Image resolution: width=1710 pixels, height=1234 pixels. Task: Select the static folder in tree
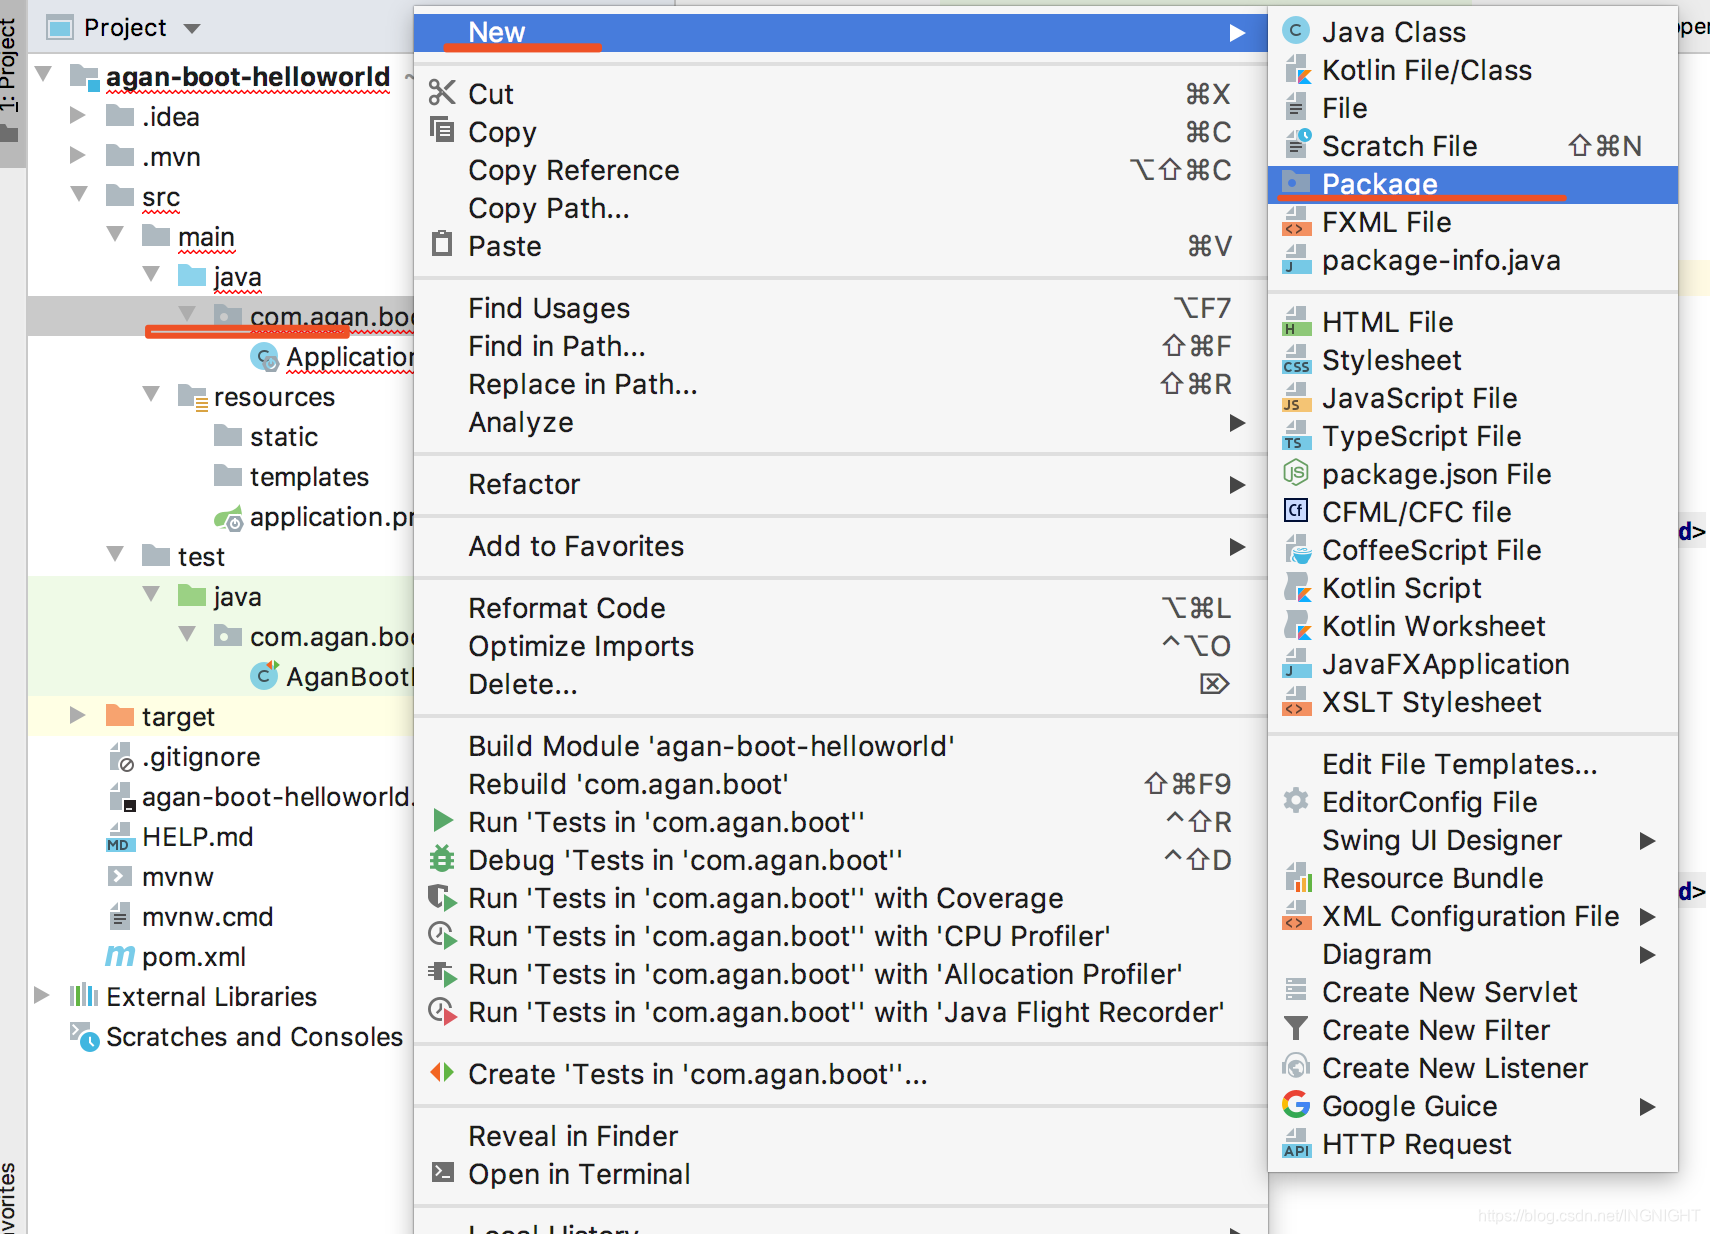click(284, 437)
